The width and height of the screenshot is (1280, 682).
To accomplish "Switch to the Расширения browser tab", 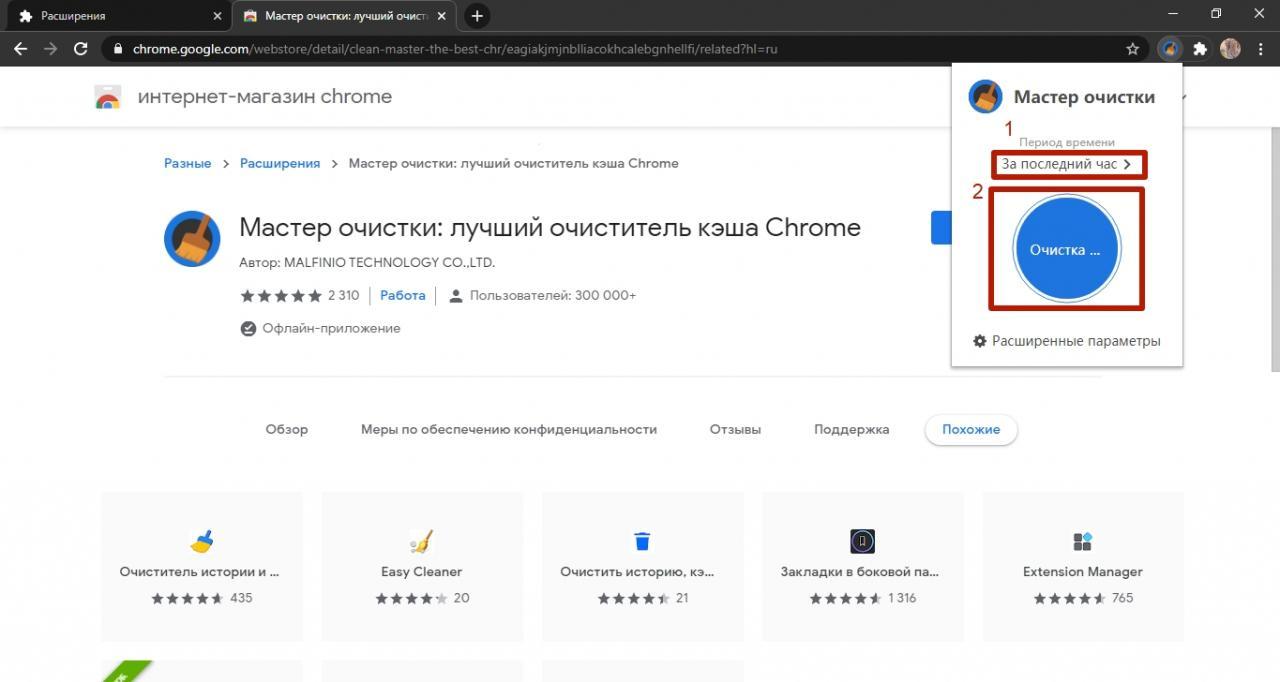I will (116, 16).
